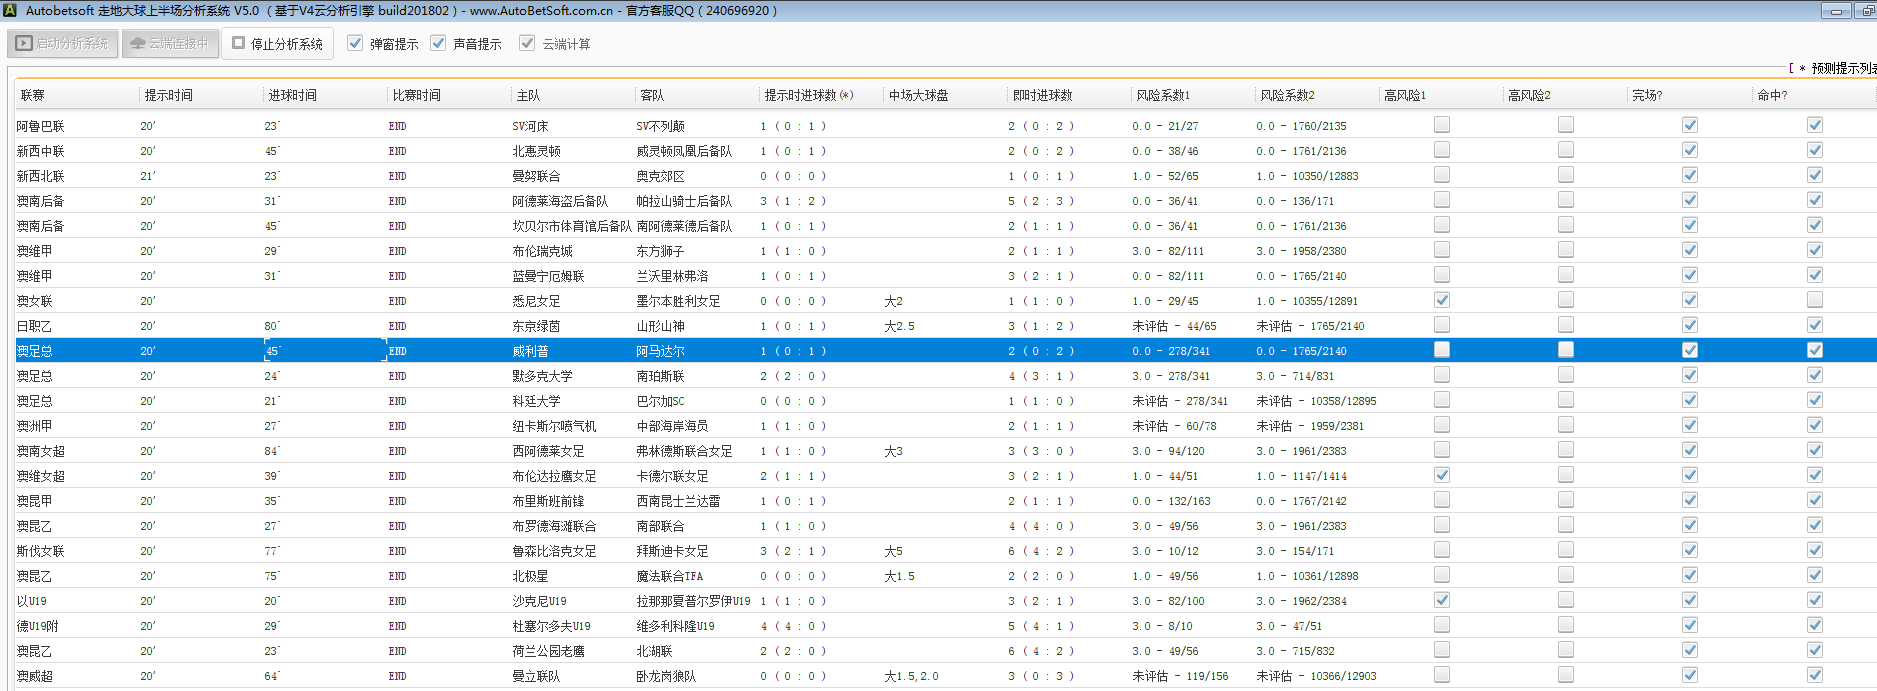Toggle the 云端计算 cloud computing checkbox

pos(527,44)
